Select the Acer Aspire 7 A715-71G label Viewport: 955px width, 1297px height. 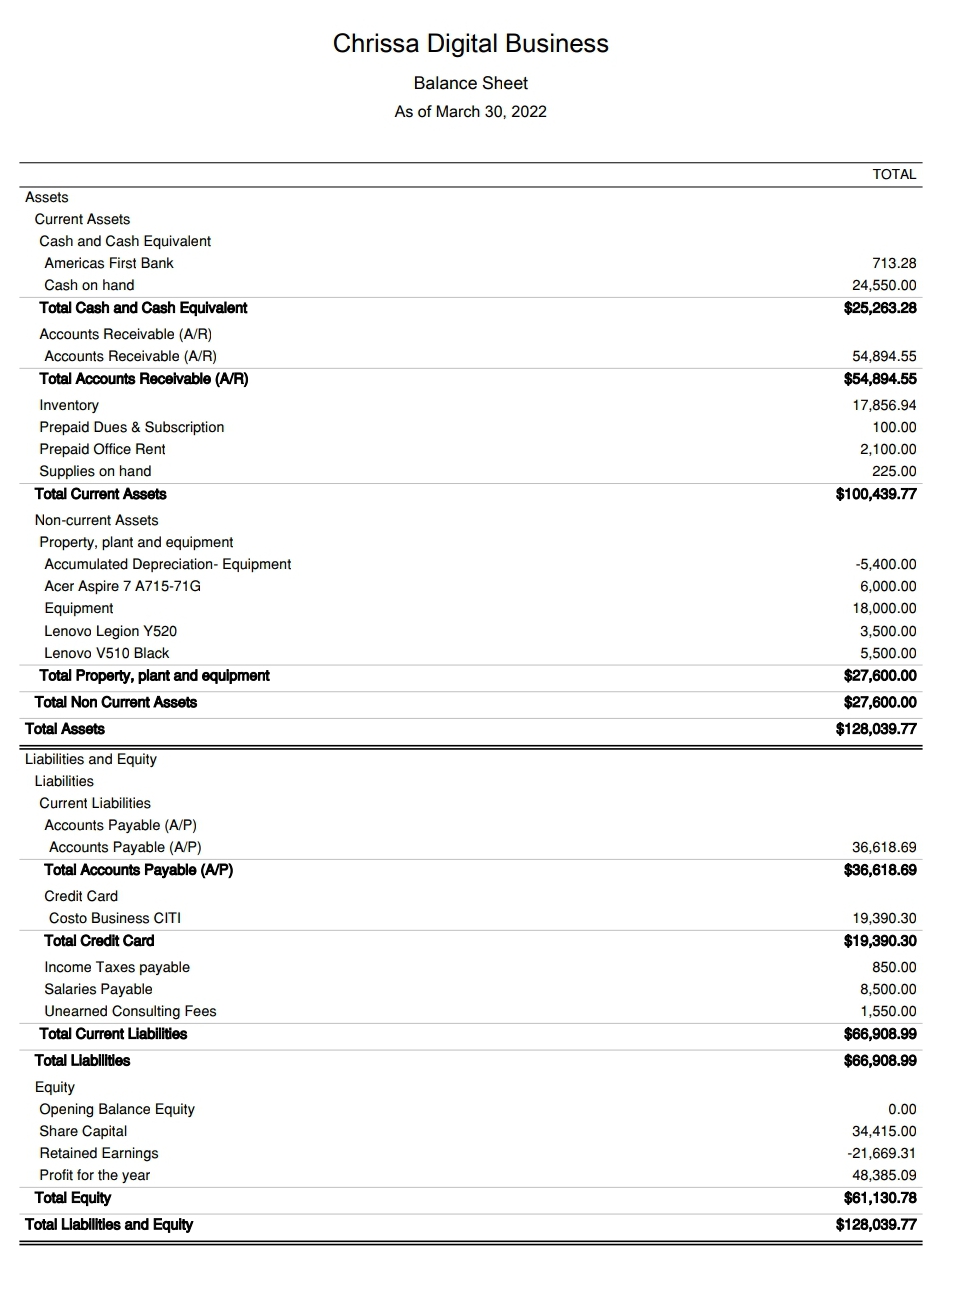pos(122,586)
